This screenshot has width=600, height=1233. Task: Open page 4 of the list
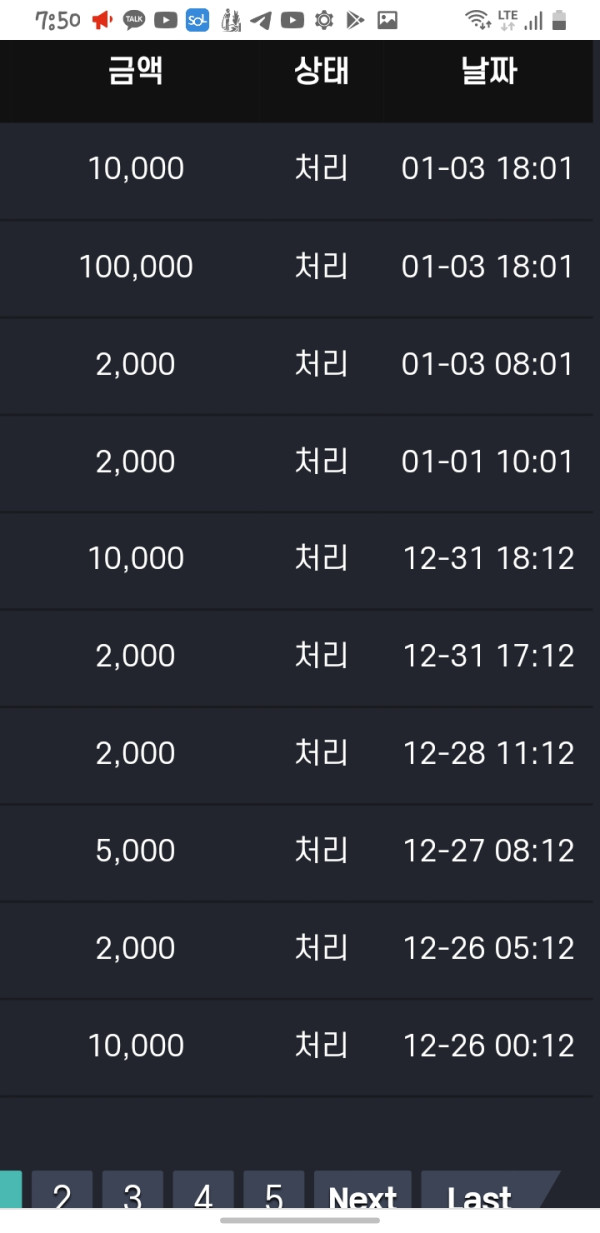(x=203, y=1193)
